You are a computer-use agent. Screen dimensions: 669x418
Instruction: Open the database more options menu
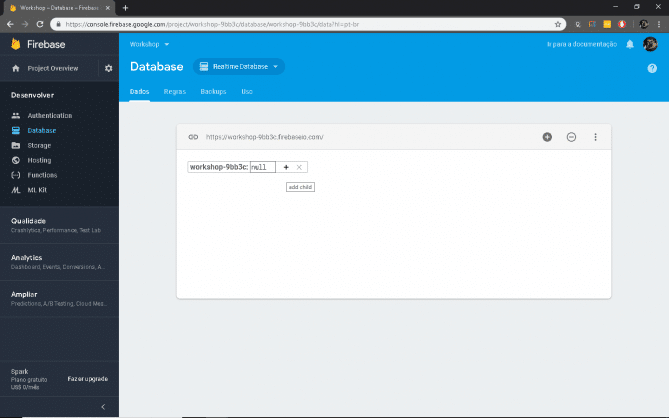coord(595,137)
